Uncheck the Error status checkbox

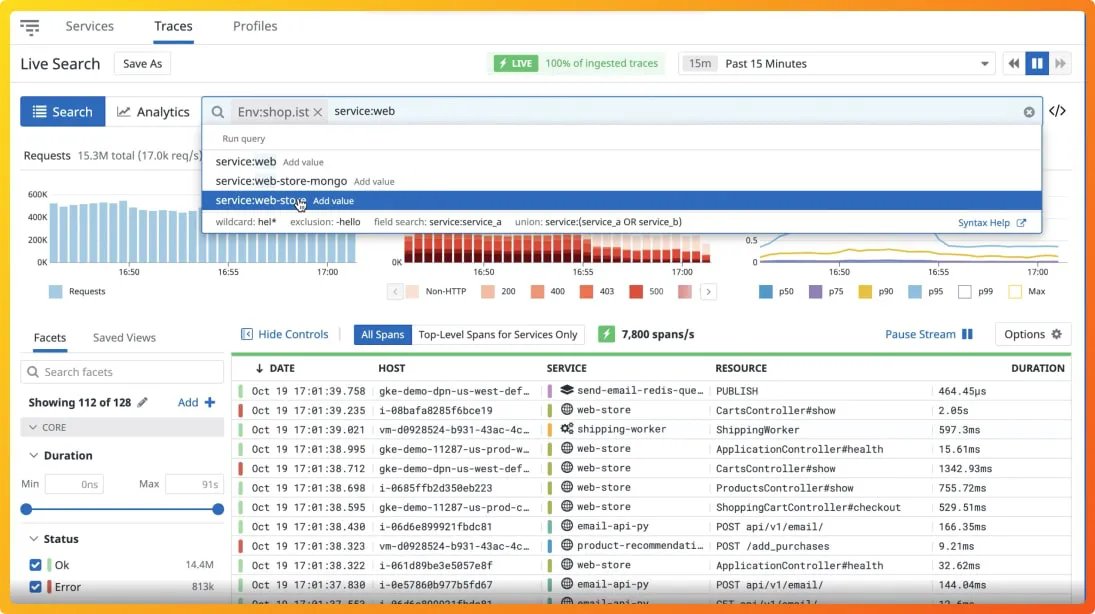(x=36, y=587)
